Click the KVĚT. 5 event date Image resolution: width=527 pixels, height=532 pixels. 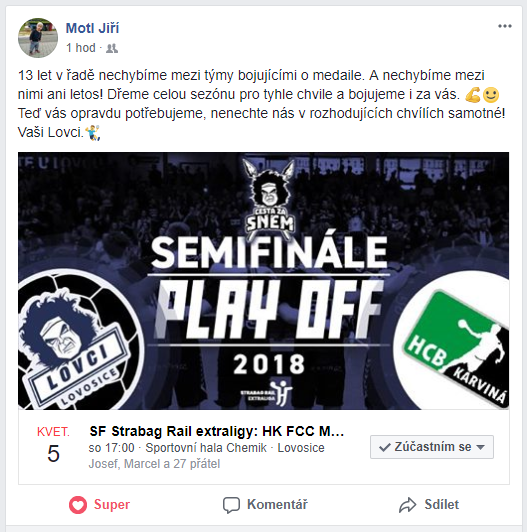point(53,445)
